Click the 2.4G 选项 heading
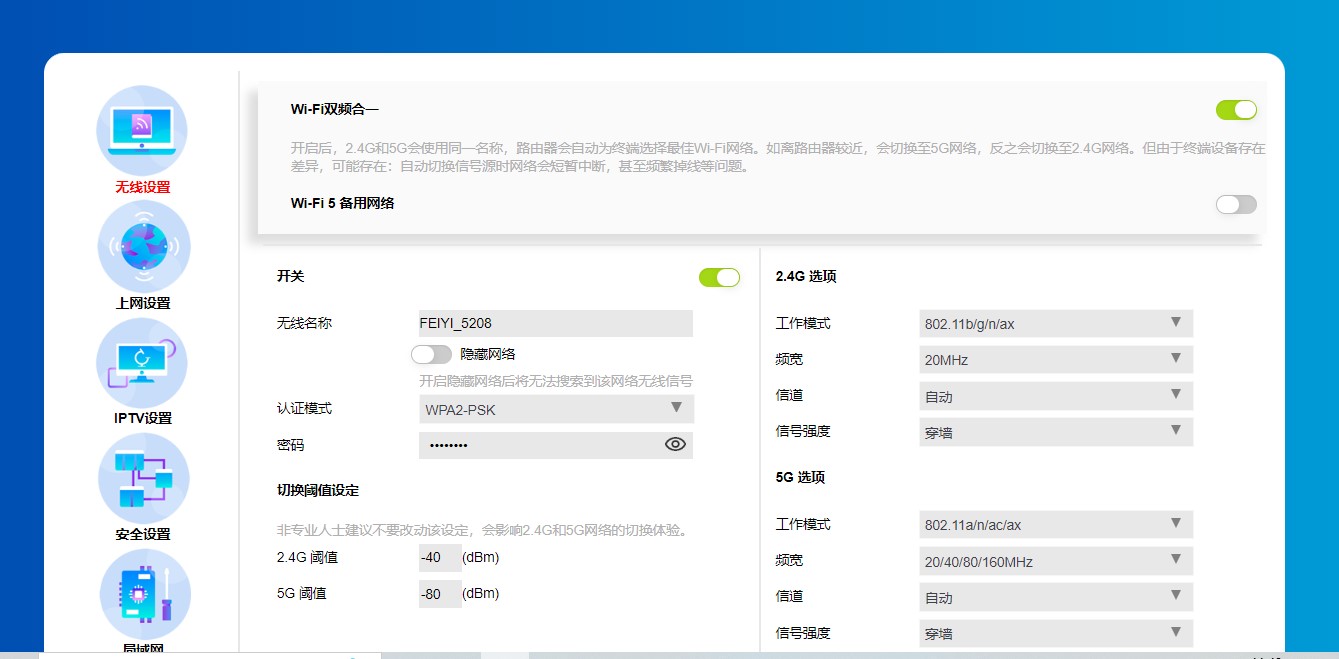Viewport: 1339px width, 659px height. (x=806, y=276)
